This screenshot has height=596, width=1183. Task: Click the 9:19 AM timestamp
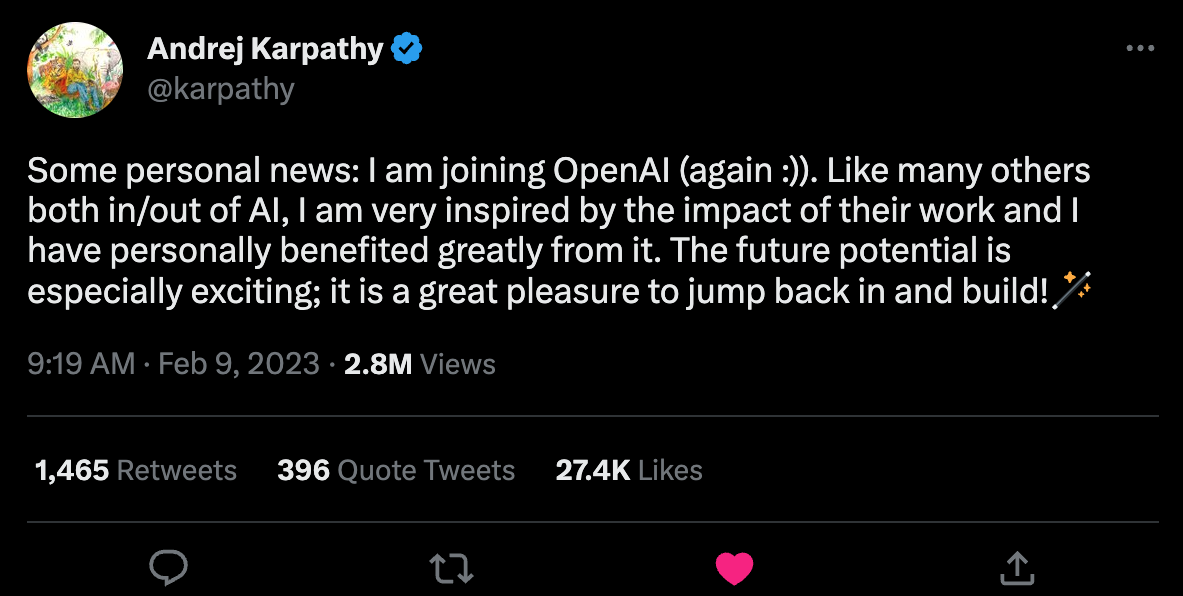pos(81,364)
